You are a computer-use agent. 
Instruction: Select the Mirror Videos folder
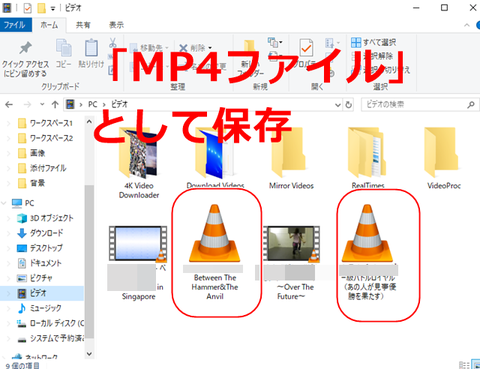tap(291, 158)
